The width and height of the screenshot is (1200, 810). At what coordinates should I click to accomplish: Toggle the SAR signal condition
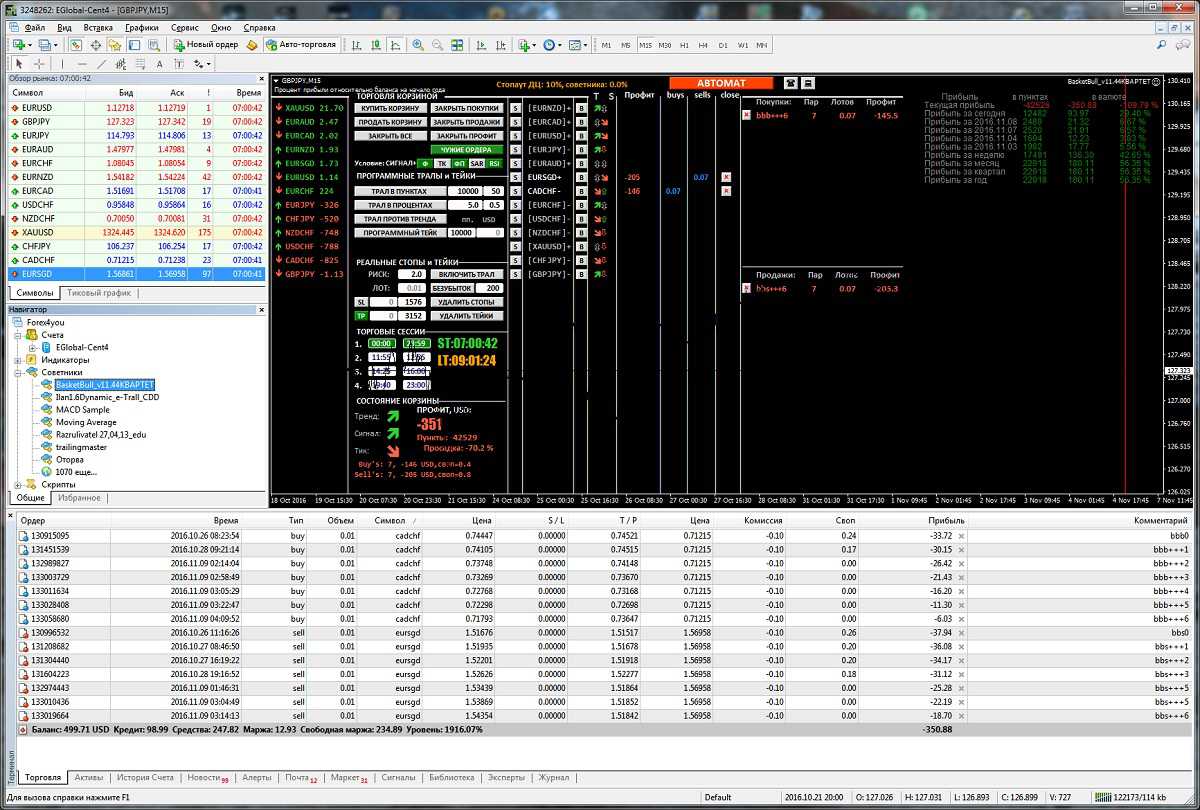pyautogui.click(x=477, y=163)
